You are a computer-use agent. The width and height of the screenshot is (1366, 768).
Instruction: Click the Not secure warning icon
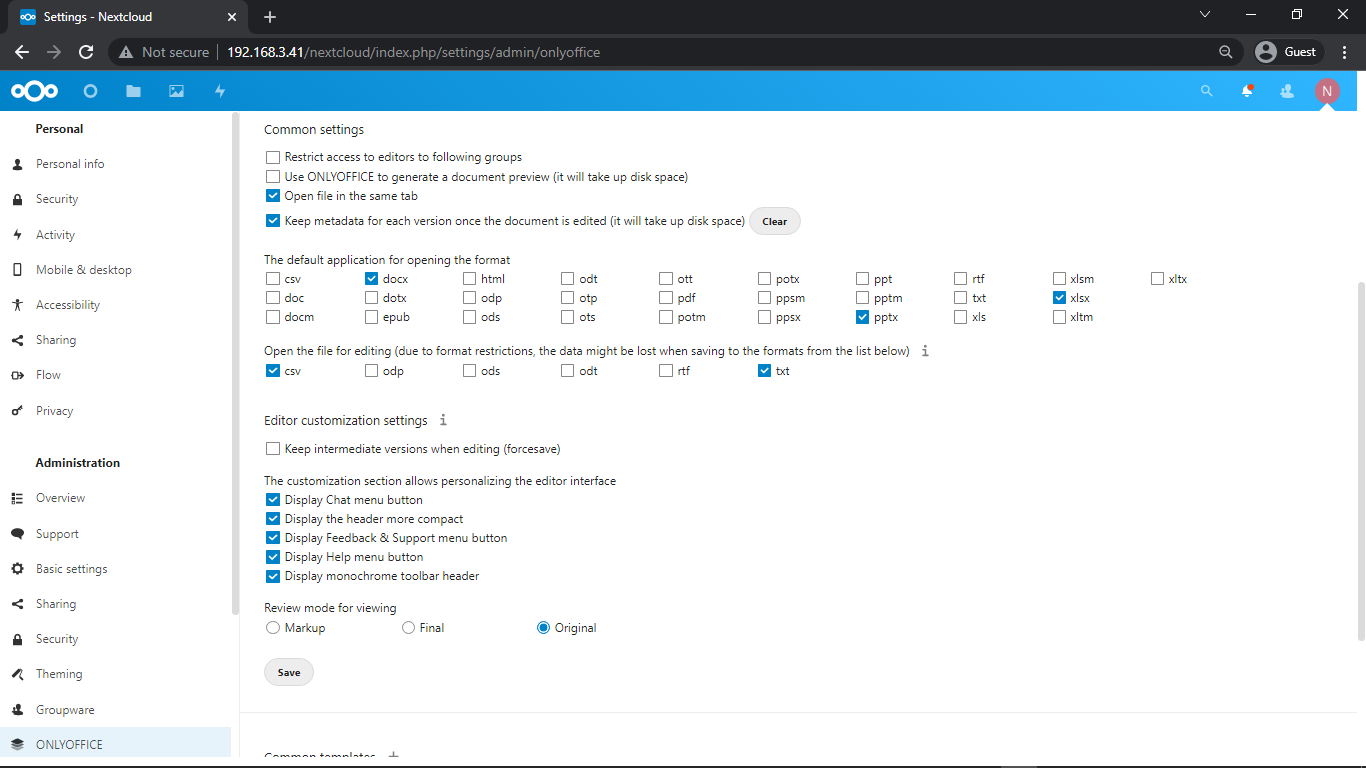pos(126,52)
